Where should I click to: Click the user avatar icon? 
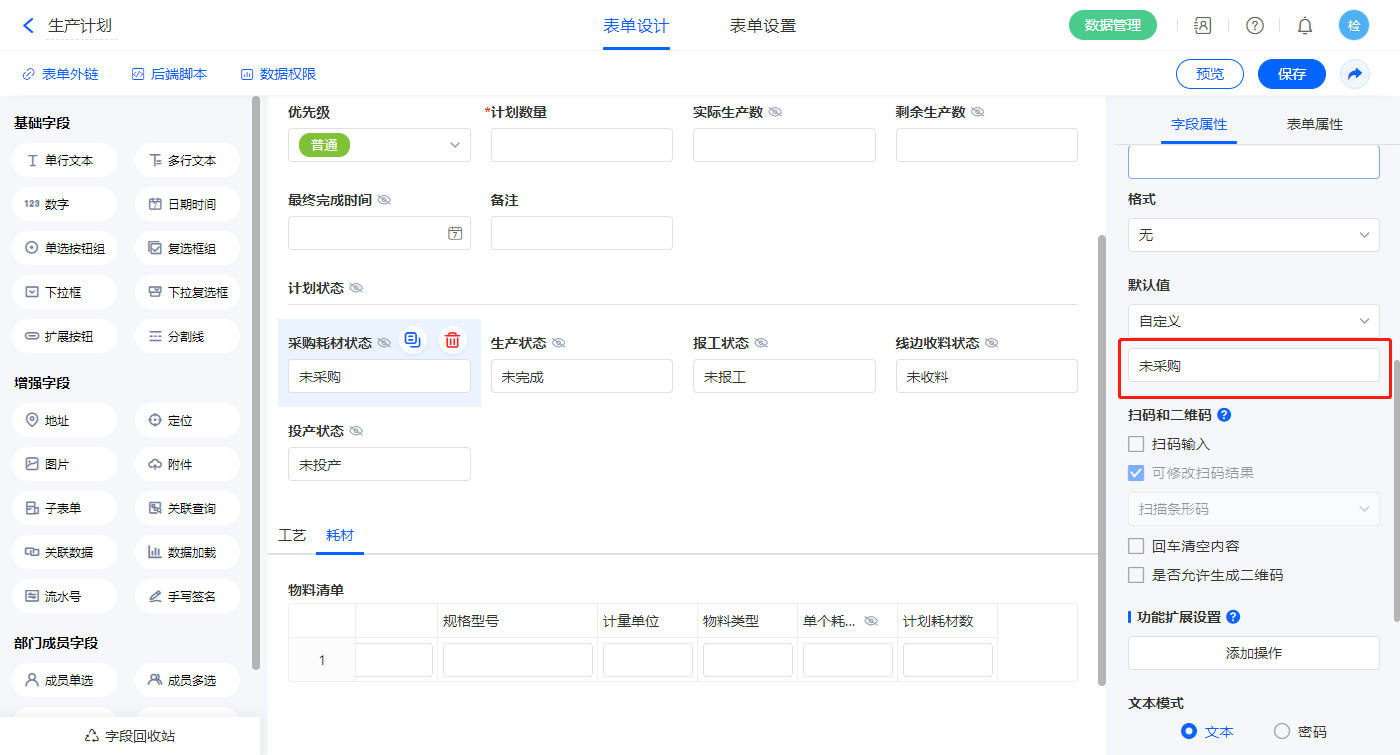click(1354, 26)
